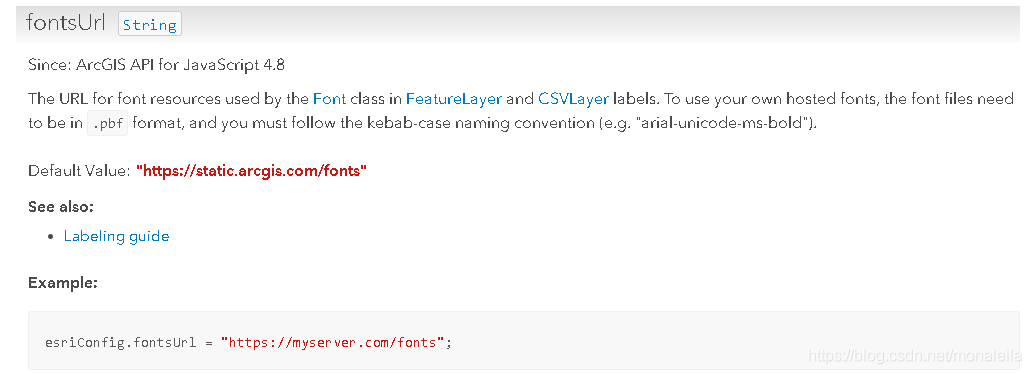Click the .pbf inline code tag
This screenshot has height=374, width=1032.
108,124
